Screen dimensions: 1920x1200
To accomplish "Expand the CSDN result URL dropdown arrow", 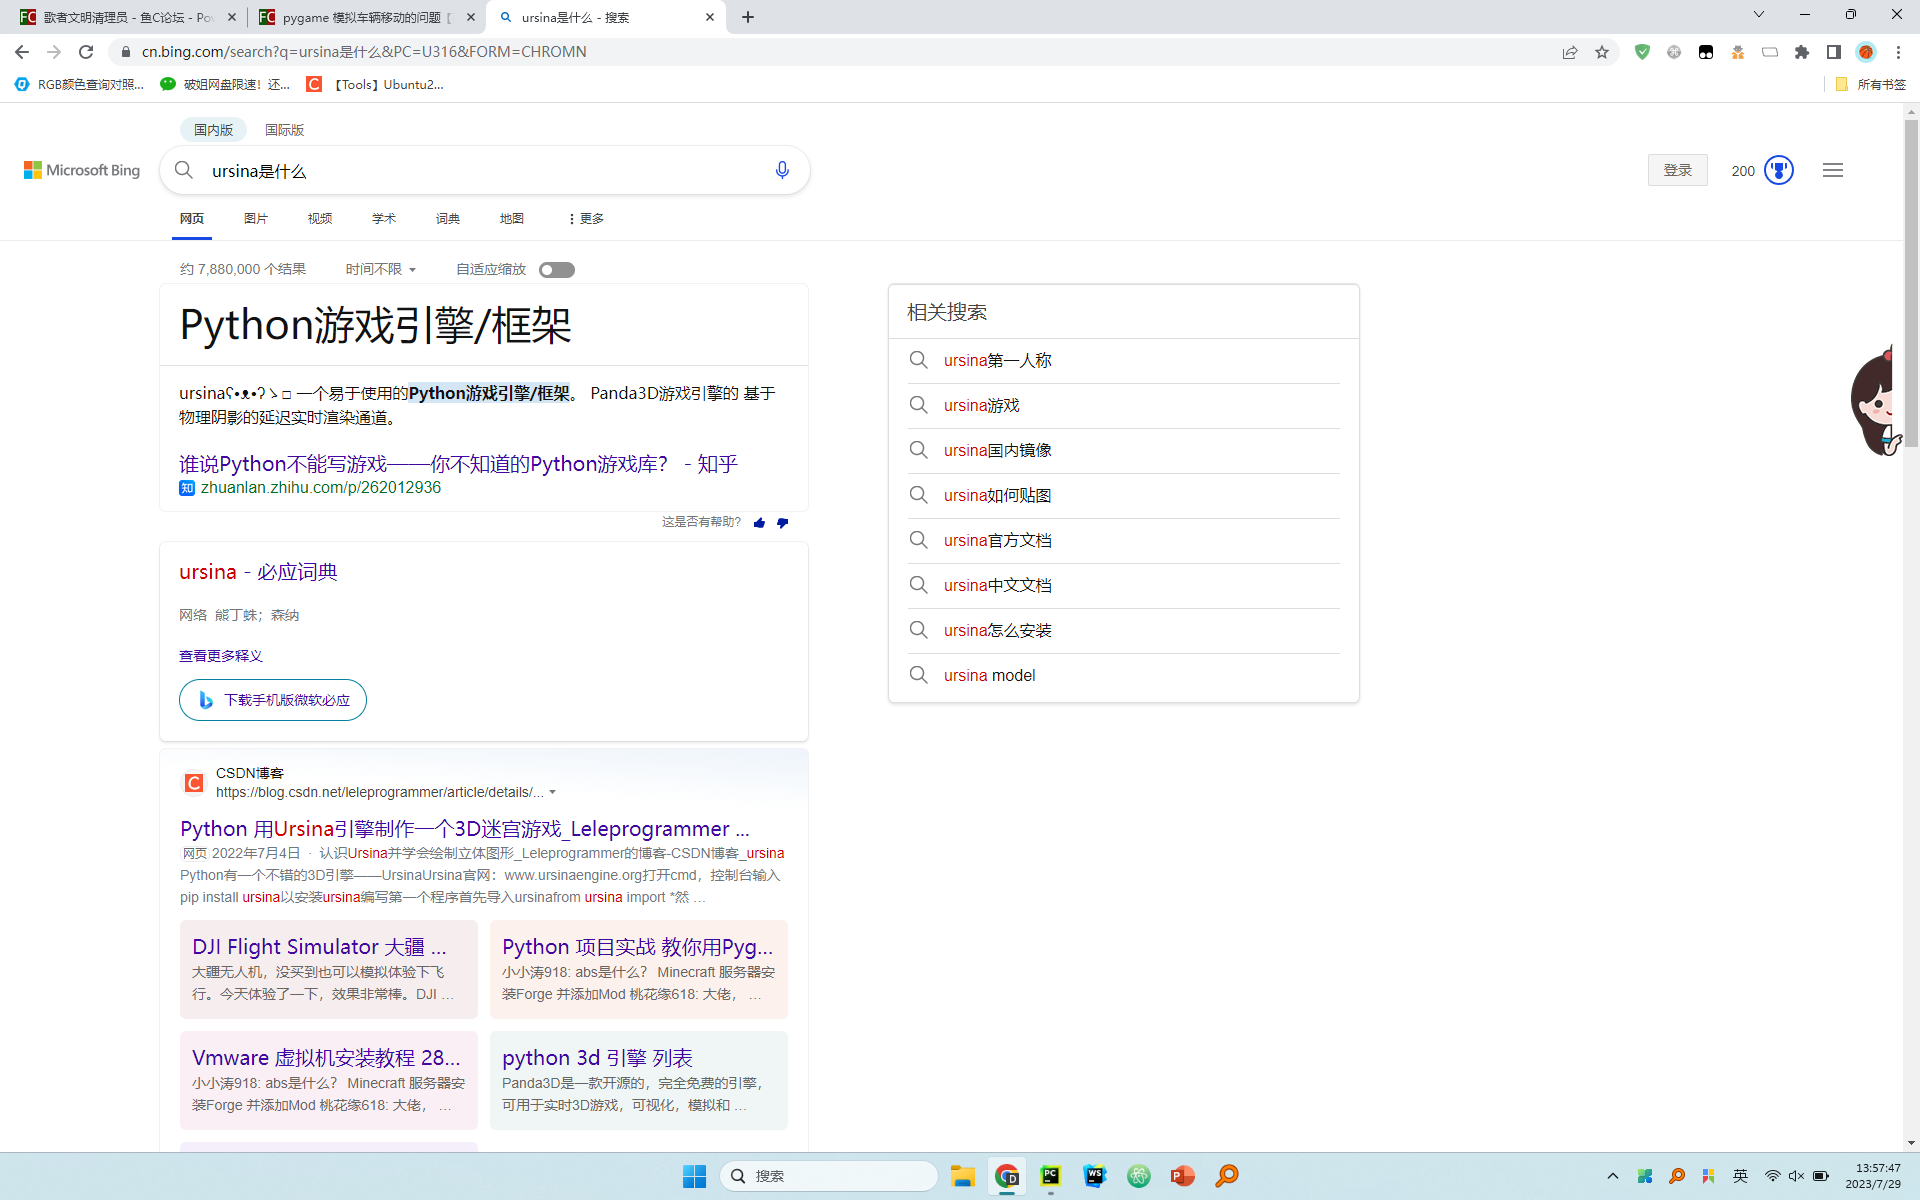I will [552, 792].
